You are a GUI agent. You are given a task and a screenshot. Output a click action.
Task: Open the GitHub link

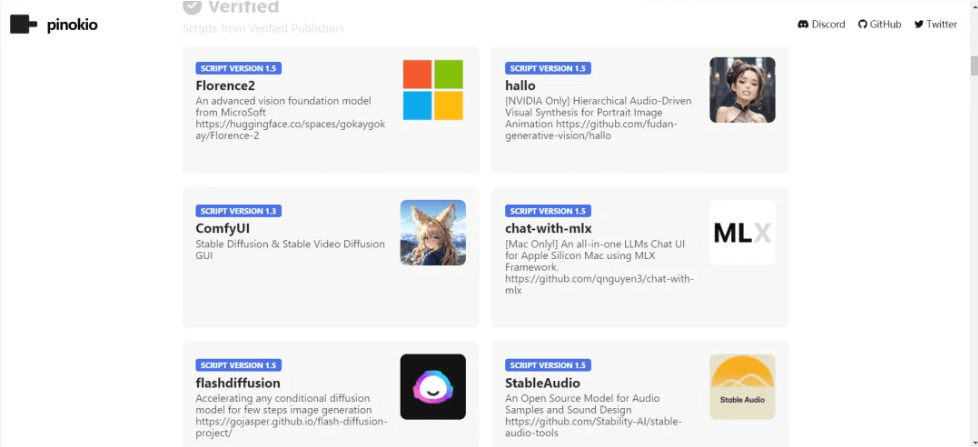tap(879, 24)
